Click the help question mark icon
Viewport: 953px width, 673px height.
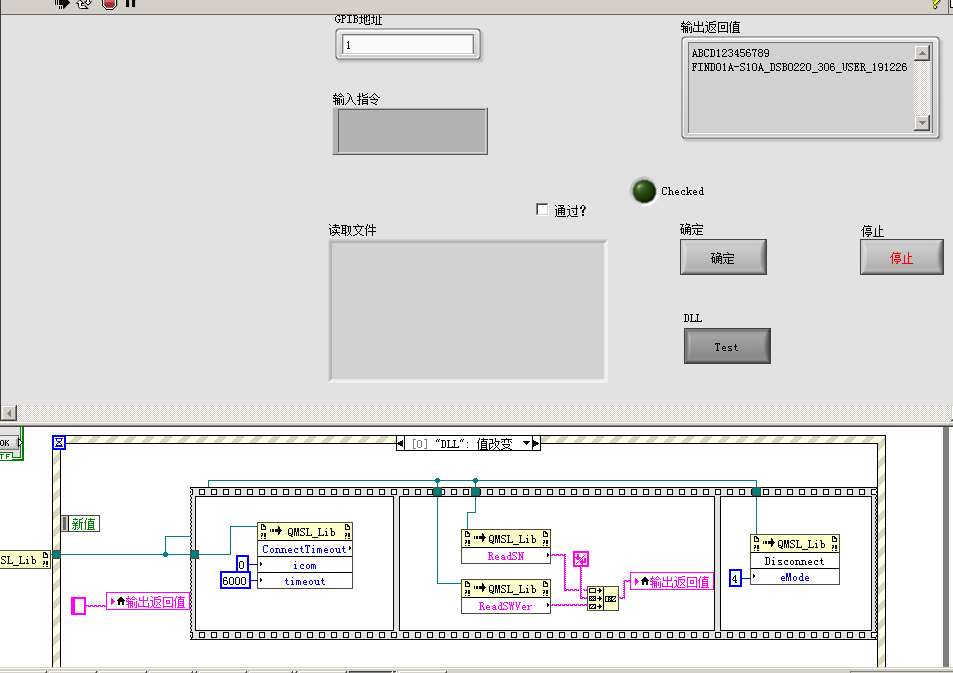(936, 5)
